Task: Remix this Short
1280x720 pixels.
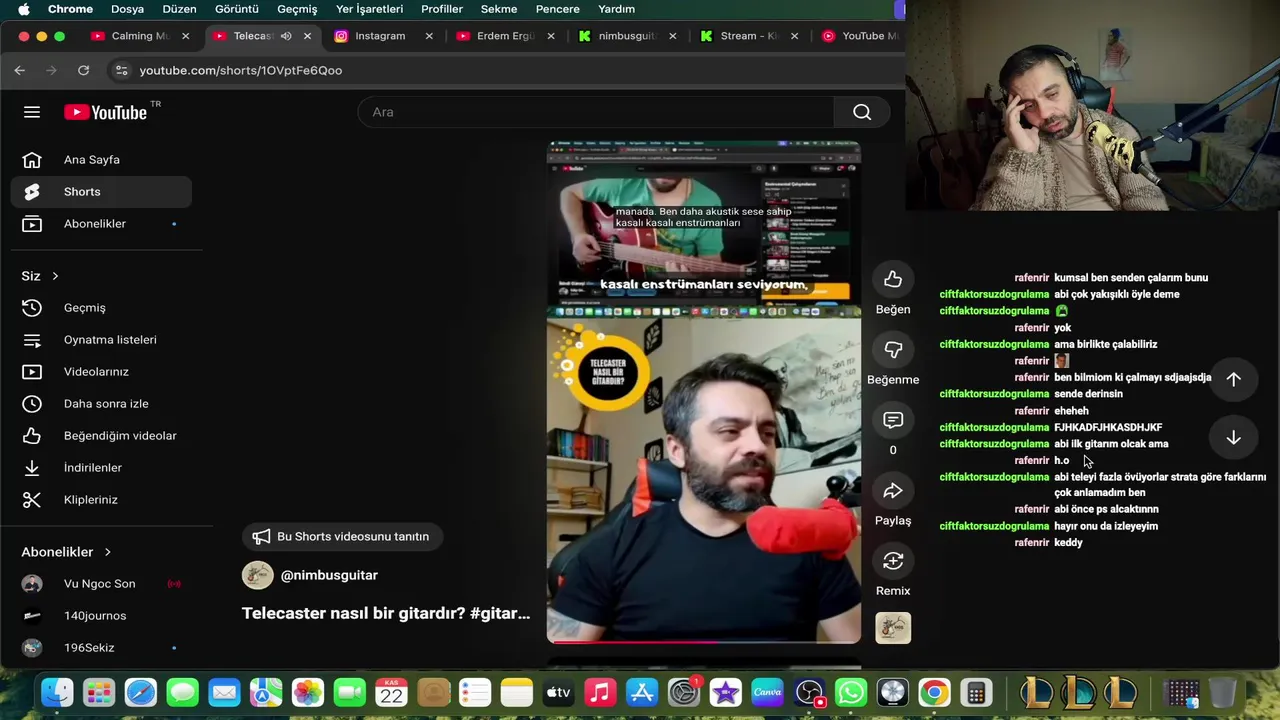Action: (x=893, y=561)
